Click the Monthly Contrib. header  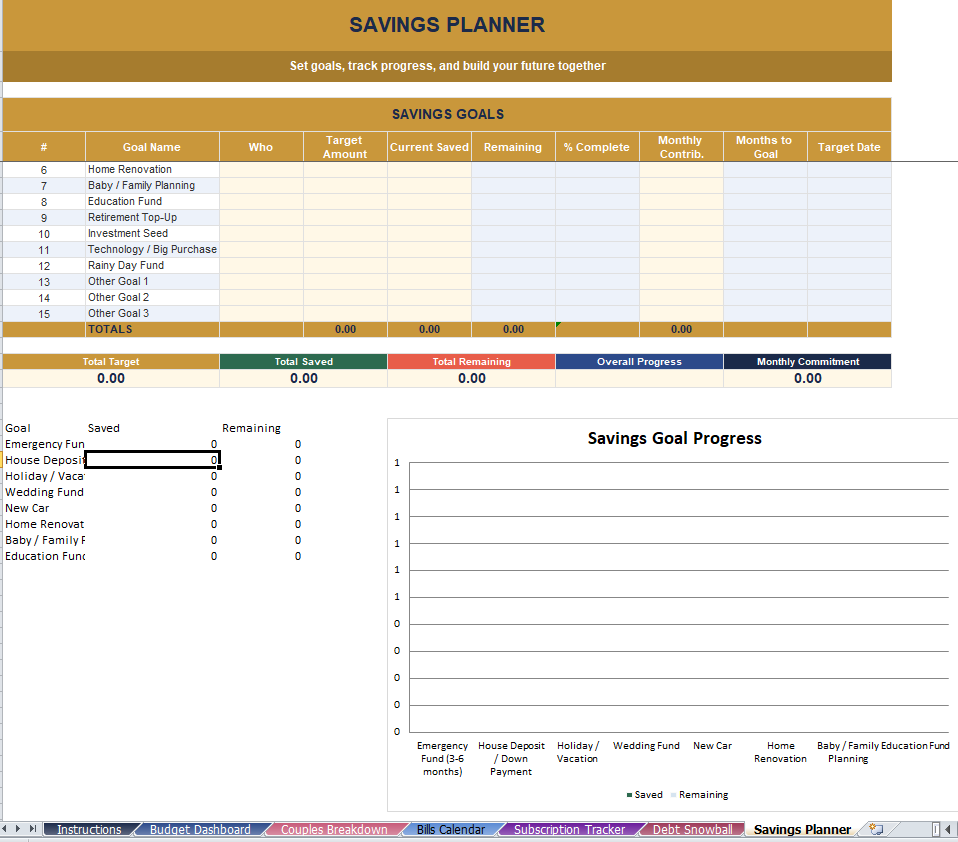pos(681,147)
